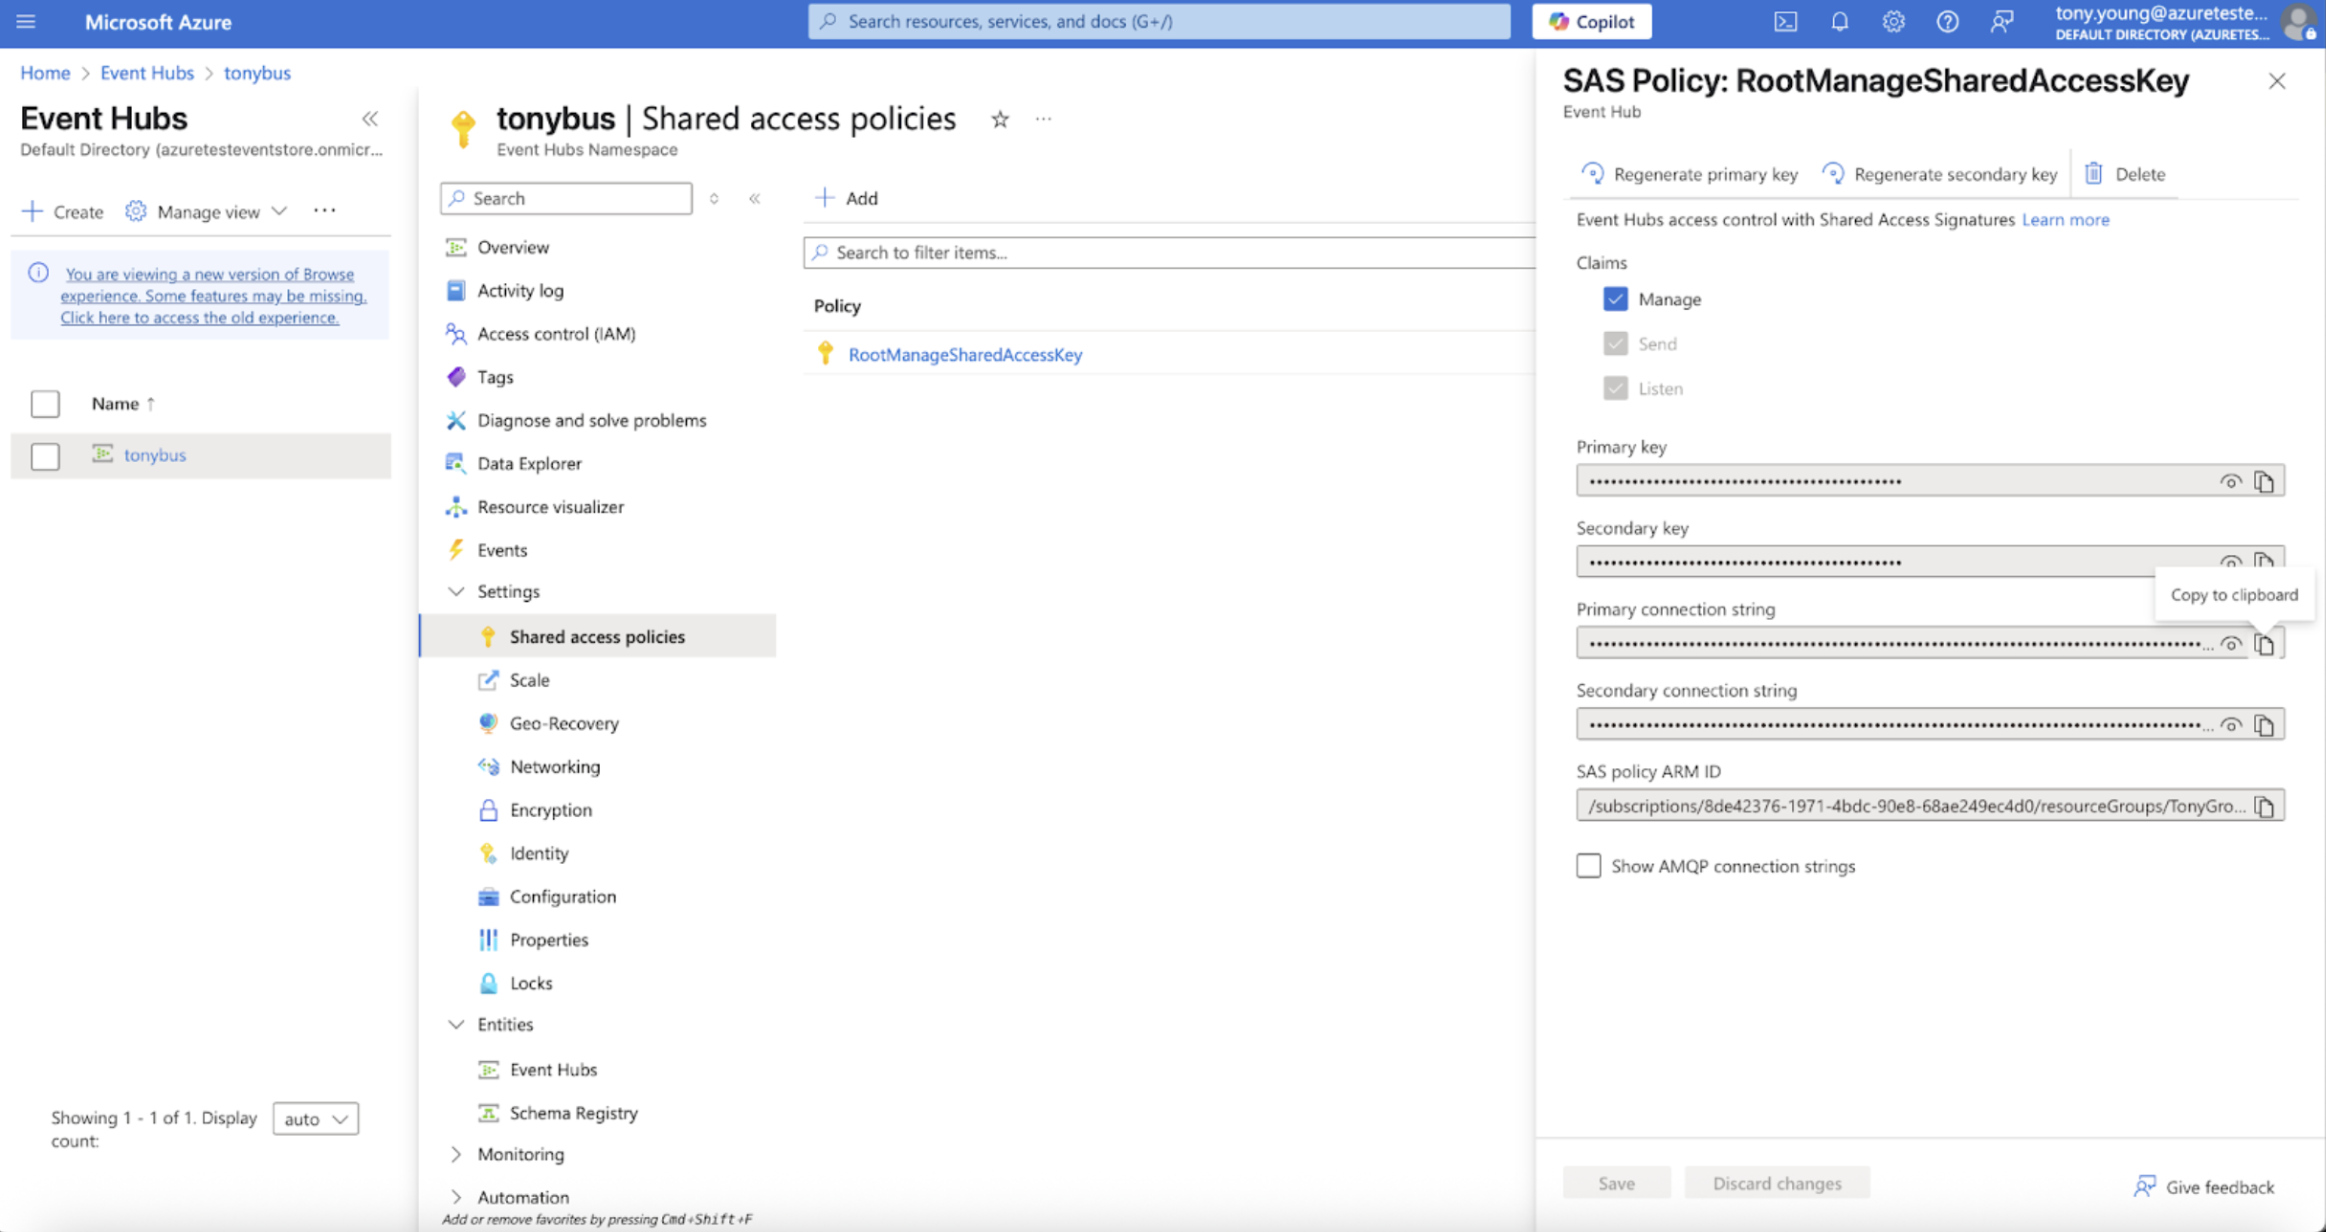Copy the SAS policy ARM ID
This screenshot has height=1232, width=2326.
tap(2264, 806)
